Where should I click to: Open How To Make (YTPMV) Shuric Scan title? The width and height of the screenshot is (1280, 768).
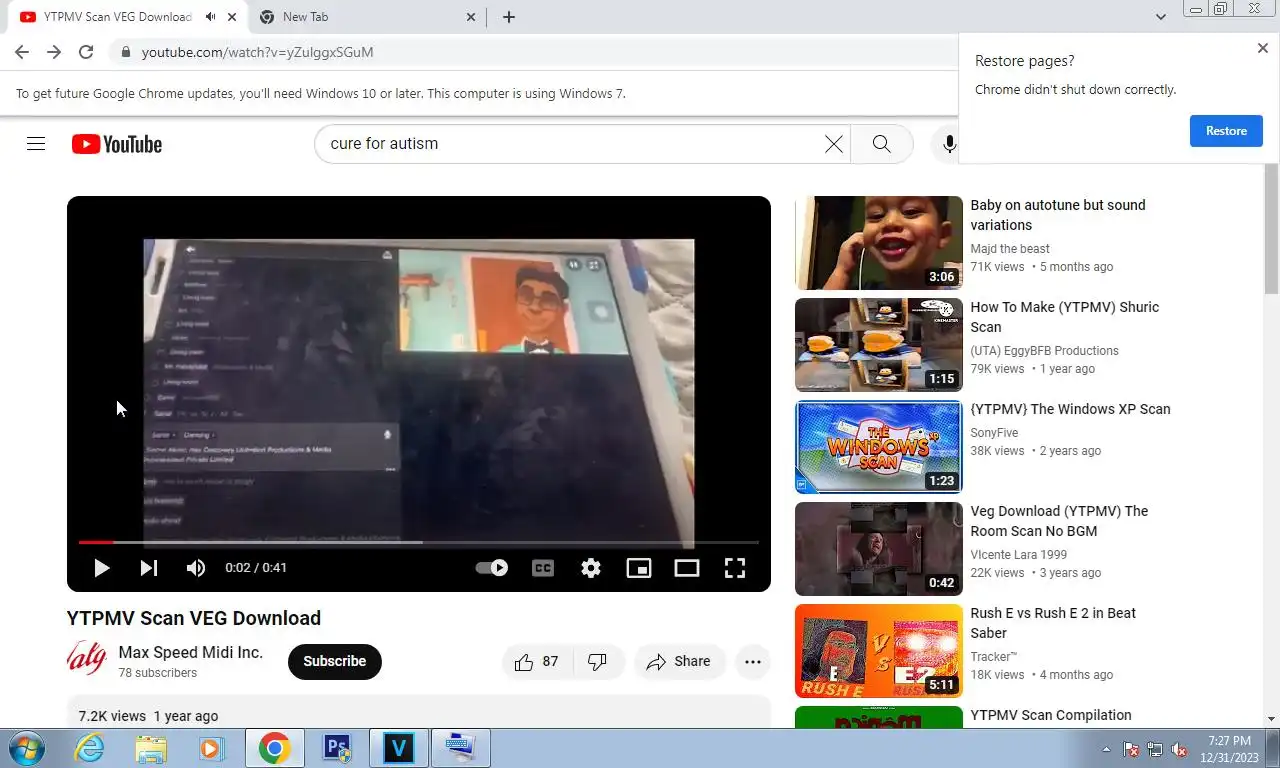[x=1065, y=317]
